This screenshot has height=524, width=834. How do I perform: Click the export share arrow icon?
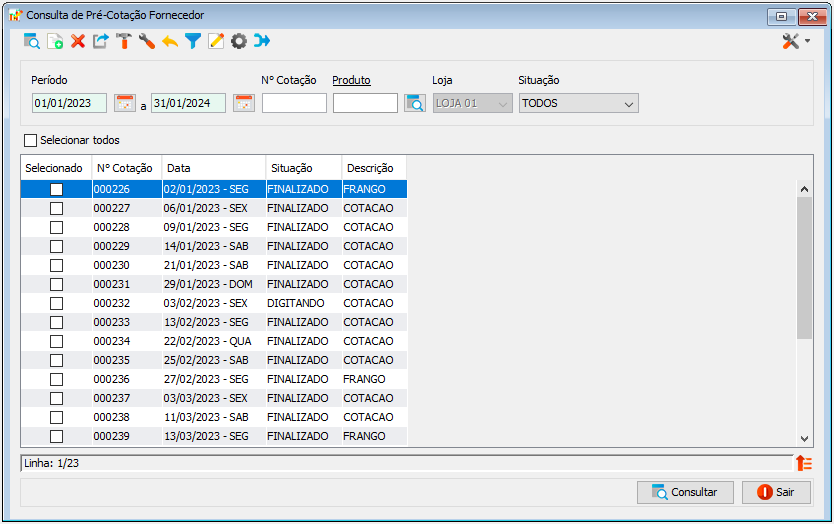coord(101,41)
